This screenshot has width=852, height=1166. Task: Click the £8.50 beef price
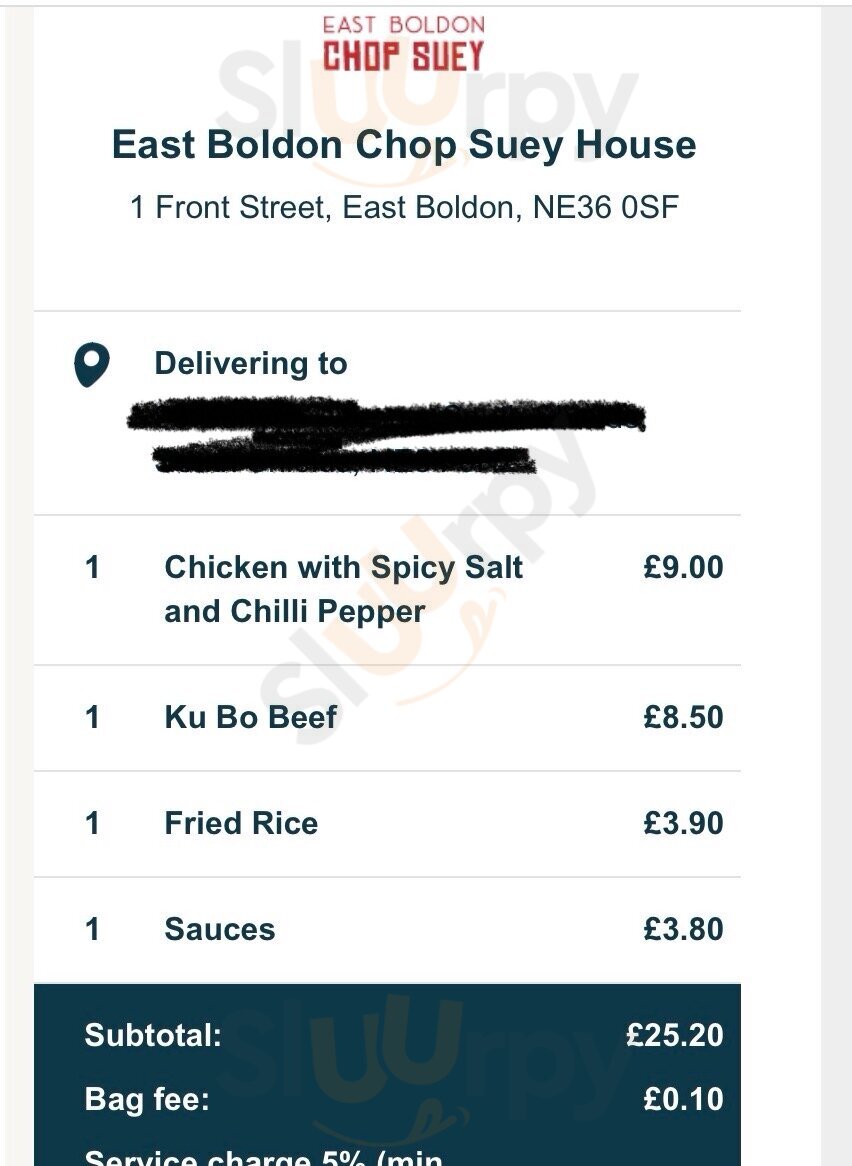coord(683,718)
